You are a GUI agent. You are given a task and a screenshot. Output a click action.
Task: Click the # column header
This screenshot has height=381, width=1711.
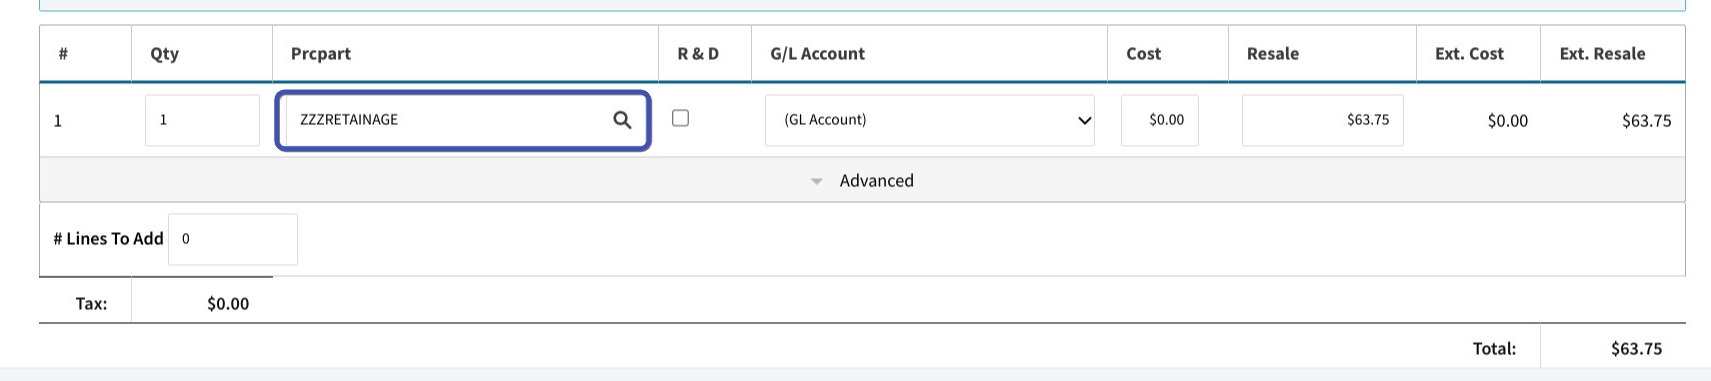click(63, 54)
